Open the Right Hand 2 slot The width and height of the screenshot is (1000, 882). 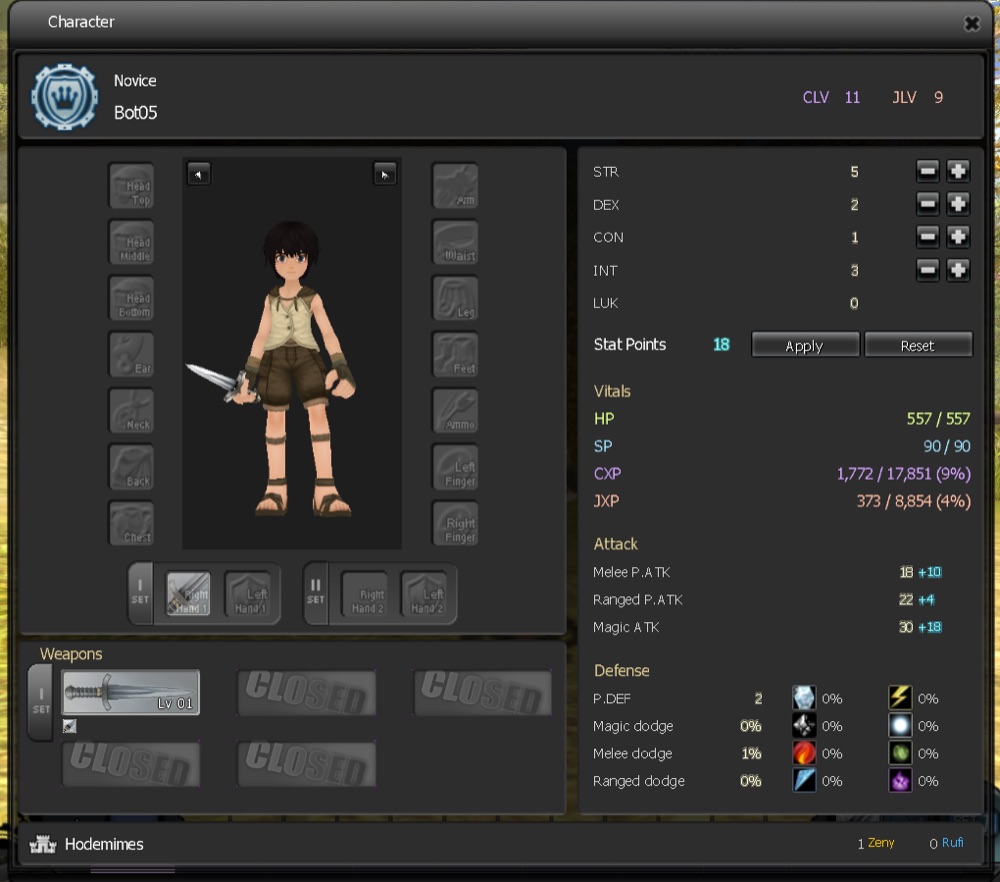pos(364,594)
